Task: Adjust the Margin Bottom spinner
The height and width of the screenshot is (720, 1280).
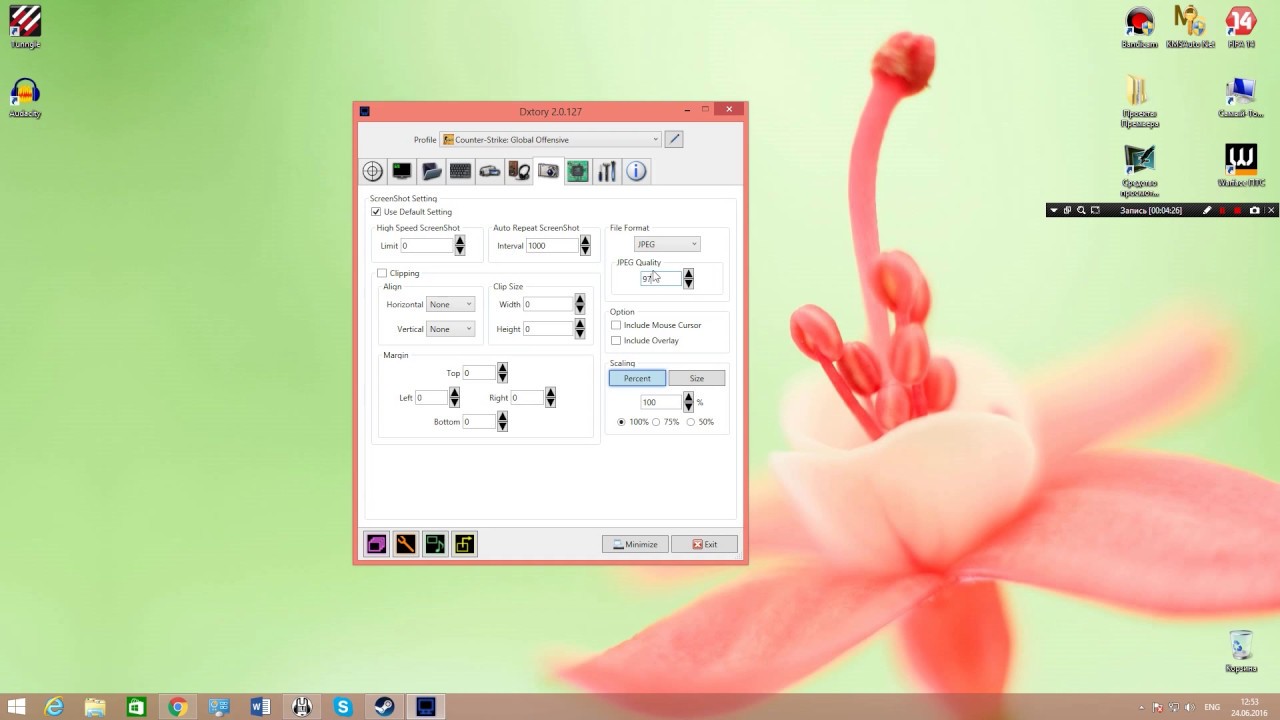Action: pyautogui.click(x=502, y=422)
